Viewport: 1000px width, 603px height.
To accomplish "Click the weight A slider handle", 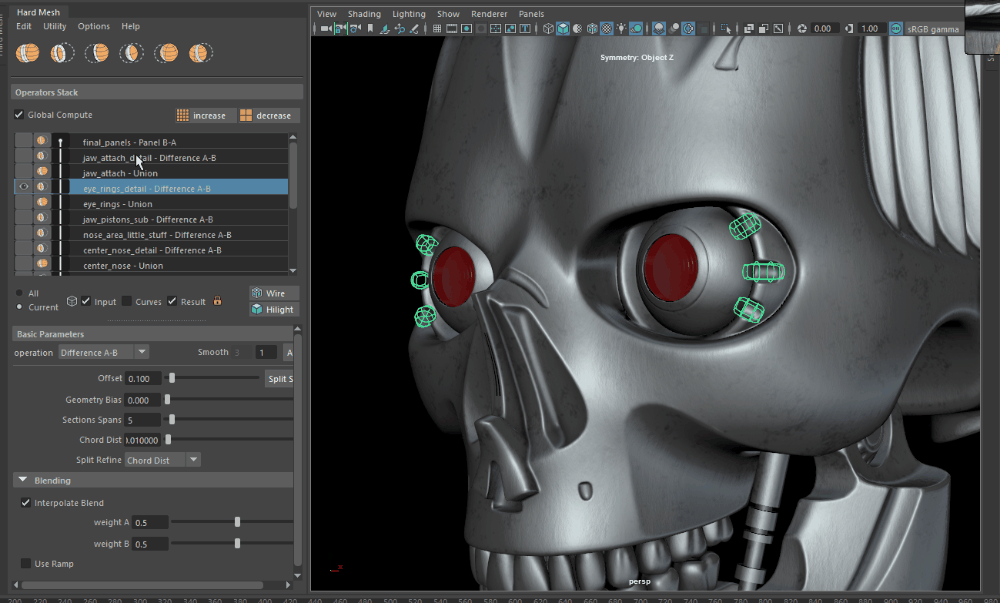I will pyautogui.click(x=237, y=522).
